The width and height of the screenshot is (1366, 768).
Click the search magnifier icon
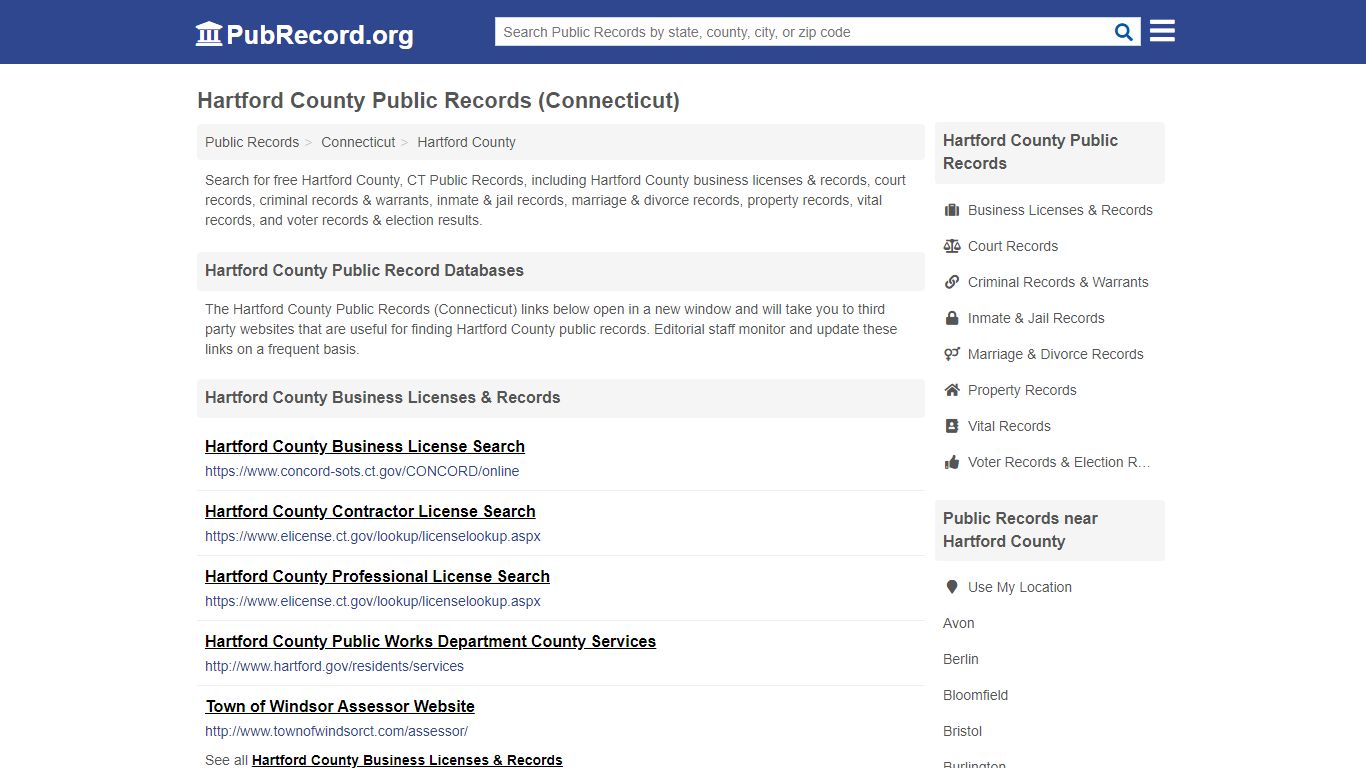point(1124,32)
